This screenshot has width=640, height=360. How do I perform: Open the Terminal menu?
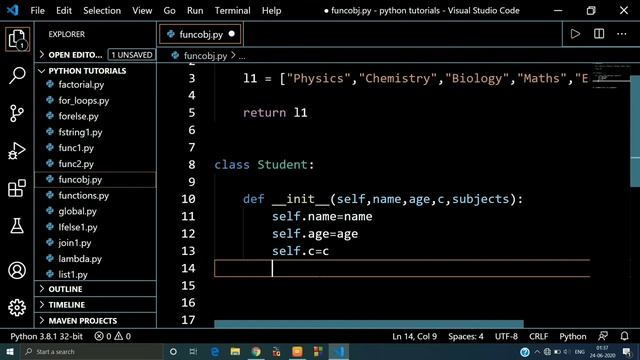tap(233, 10)
